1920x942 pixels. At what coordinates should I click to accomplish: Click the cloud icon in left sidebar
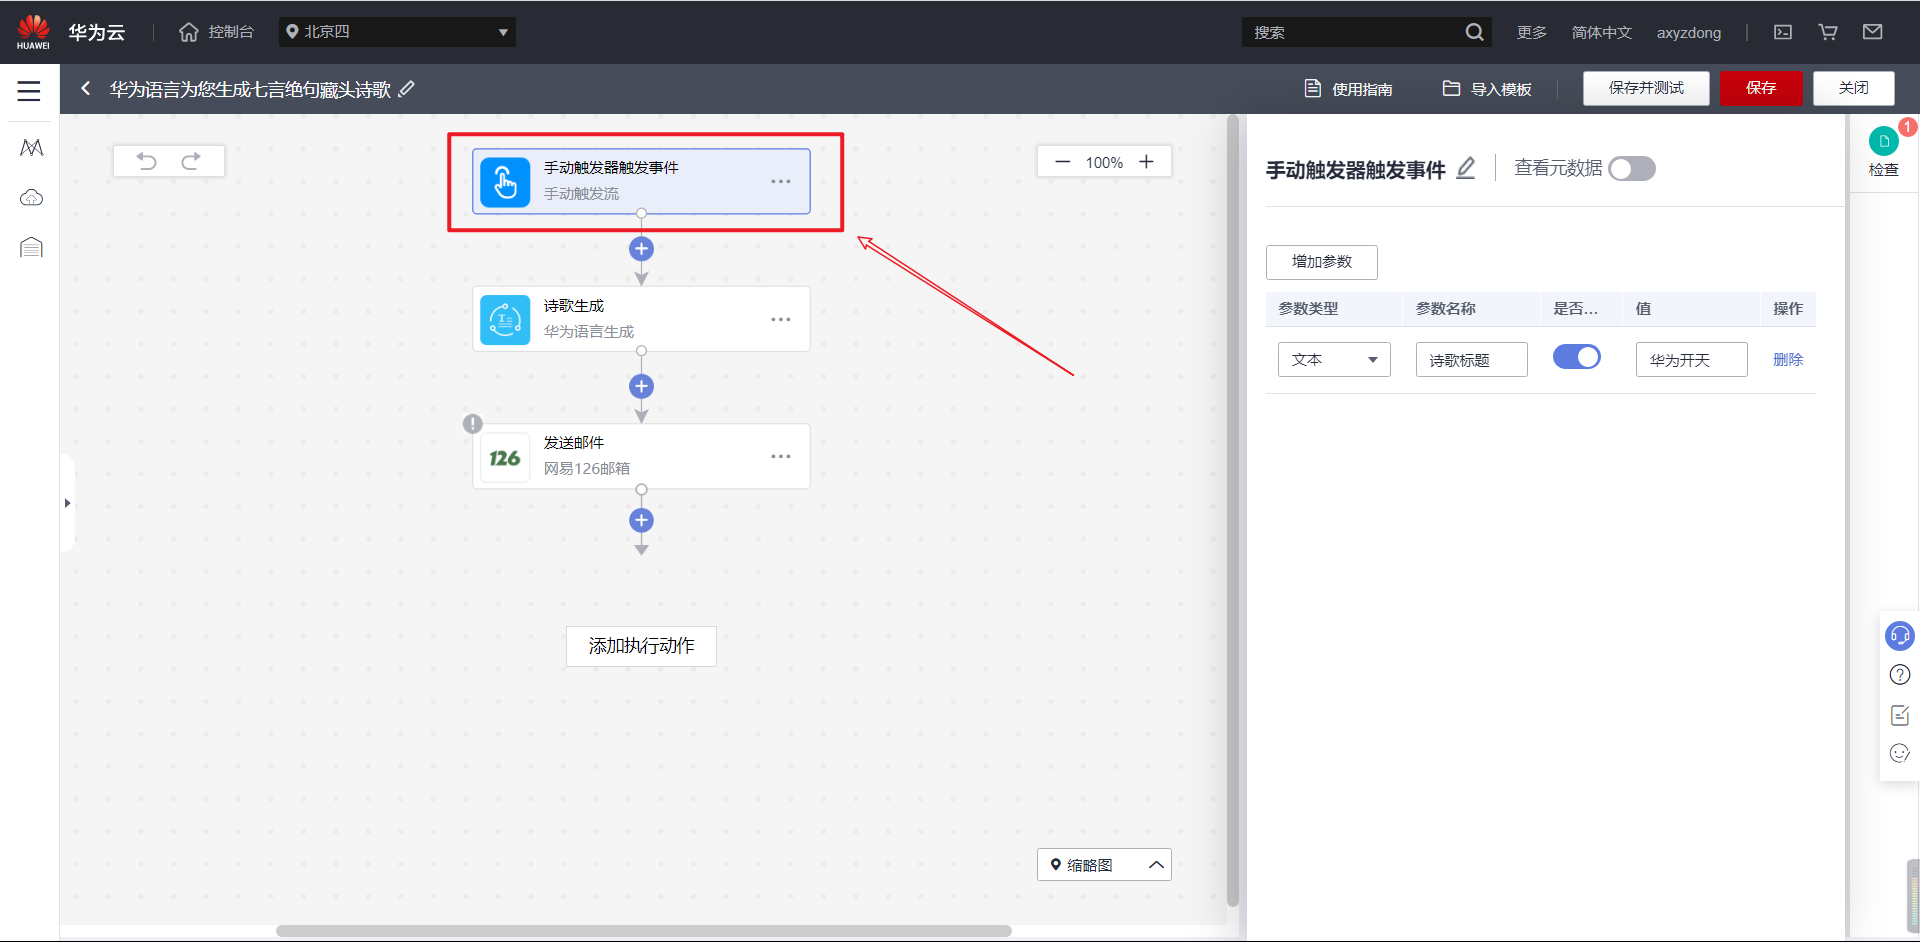31,197
